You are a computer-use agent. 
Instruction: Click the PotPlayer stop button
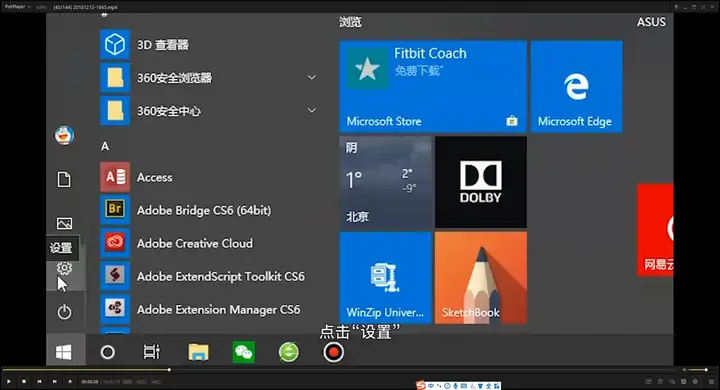click(24, 381)
